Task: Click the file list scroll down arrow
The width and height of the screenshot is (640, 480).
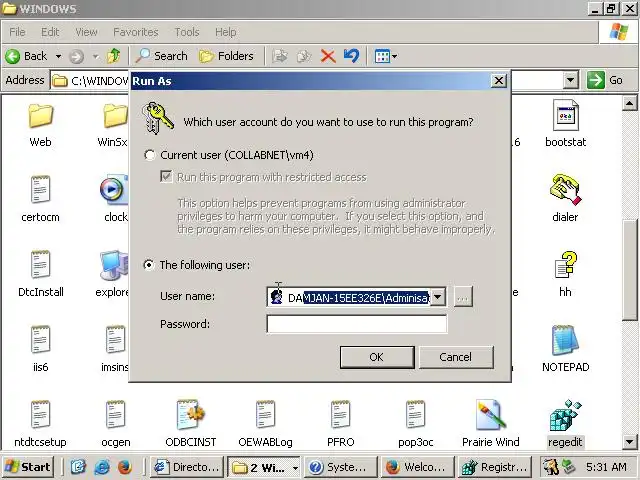Action: point(629,441)
